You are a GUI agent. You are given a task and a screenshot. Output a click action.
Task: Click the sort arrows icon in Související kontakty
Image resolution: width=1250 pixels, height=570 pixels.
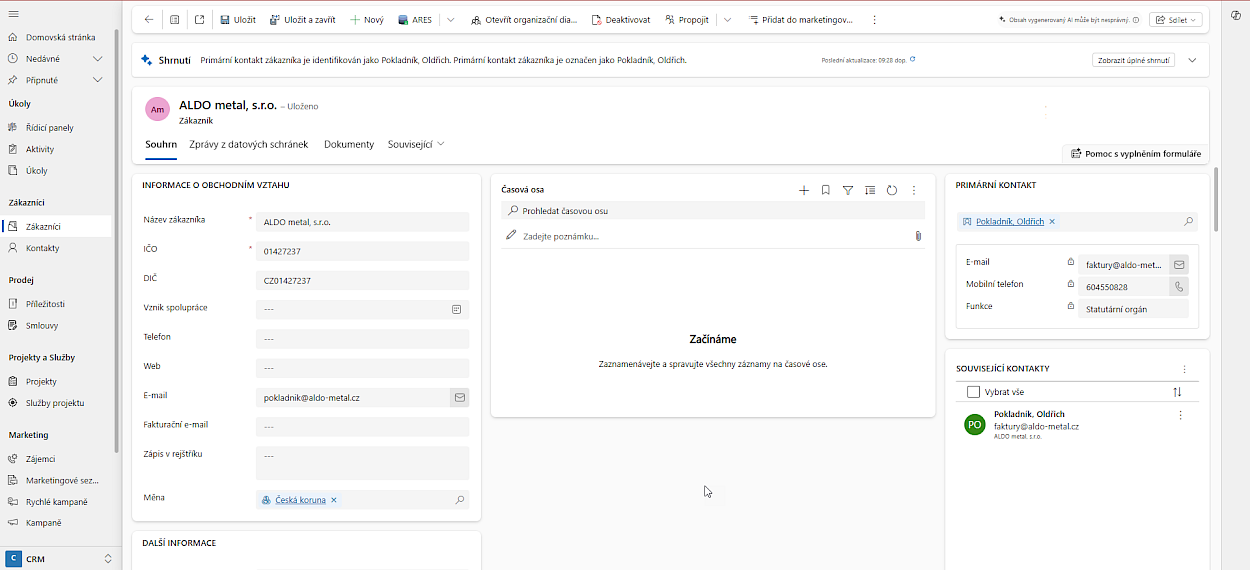click(x=1177, y=392)
